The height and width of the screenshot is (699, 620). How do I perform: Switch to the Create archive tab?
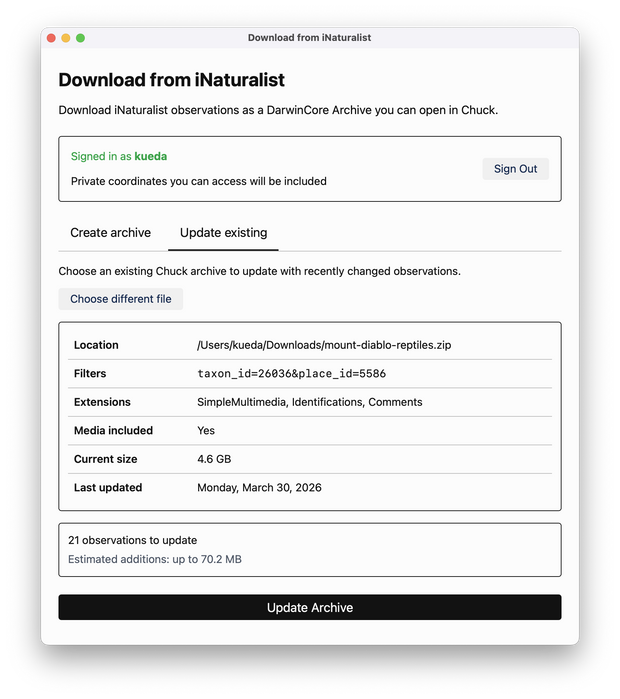111,233
